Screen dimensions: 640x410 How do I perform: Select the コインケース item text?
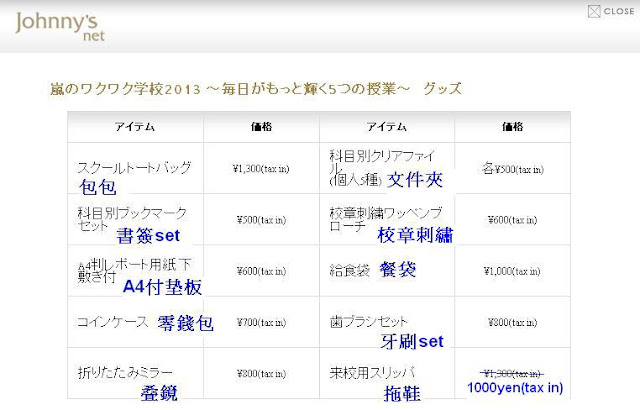[112, 322]
